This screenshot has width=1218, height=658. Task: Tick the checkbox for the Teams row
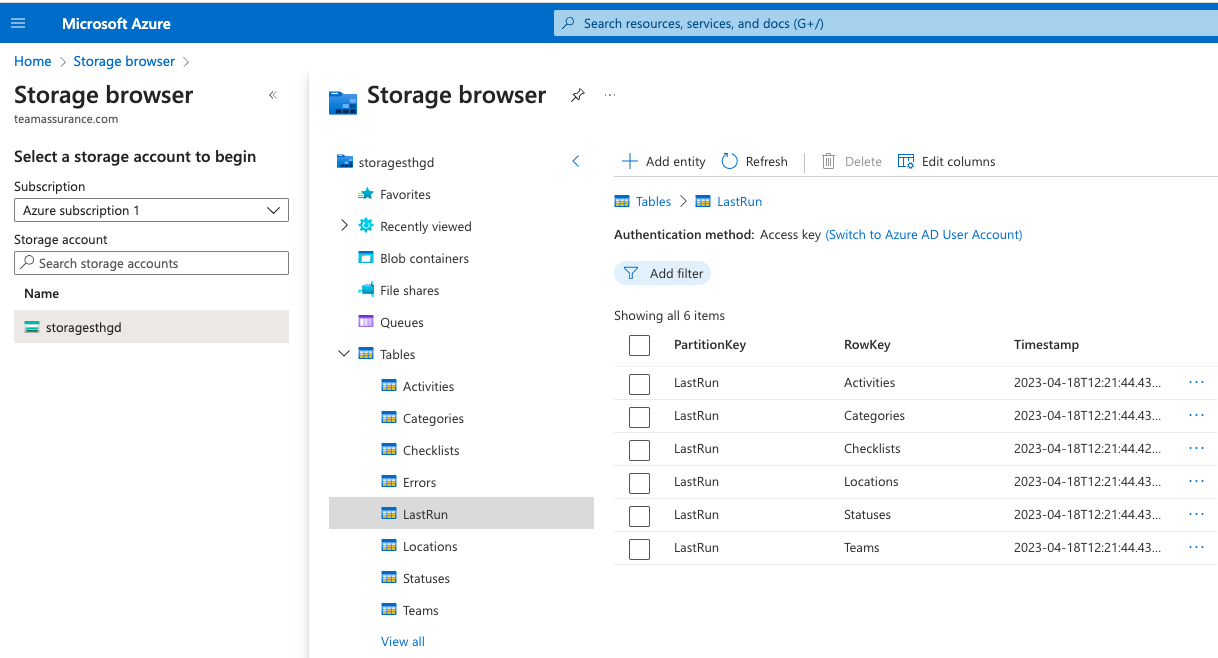click(x=639, y=548)
